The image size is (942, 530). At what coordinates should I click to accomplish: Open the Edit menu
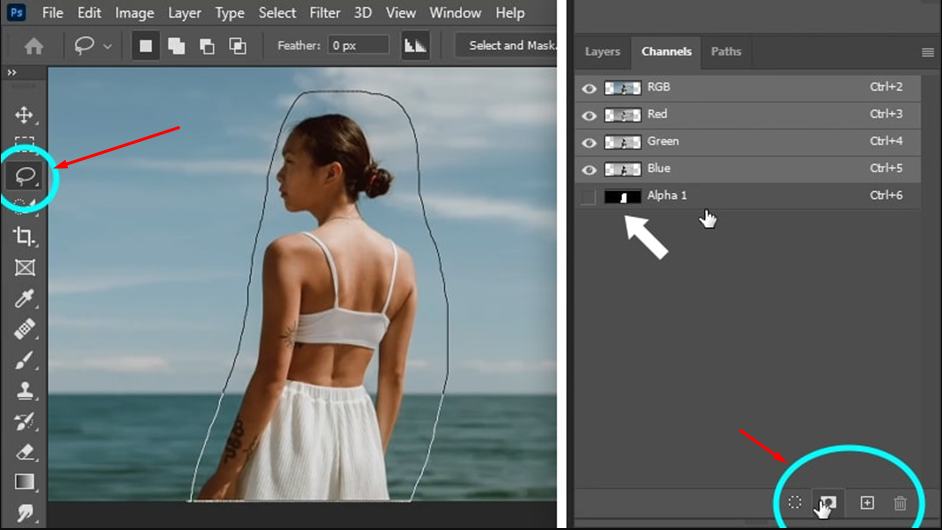(x=89, y=13)
